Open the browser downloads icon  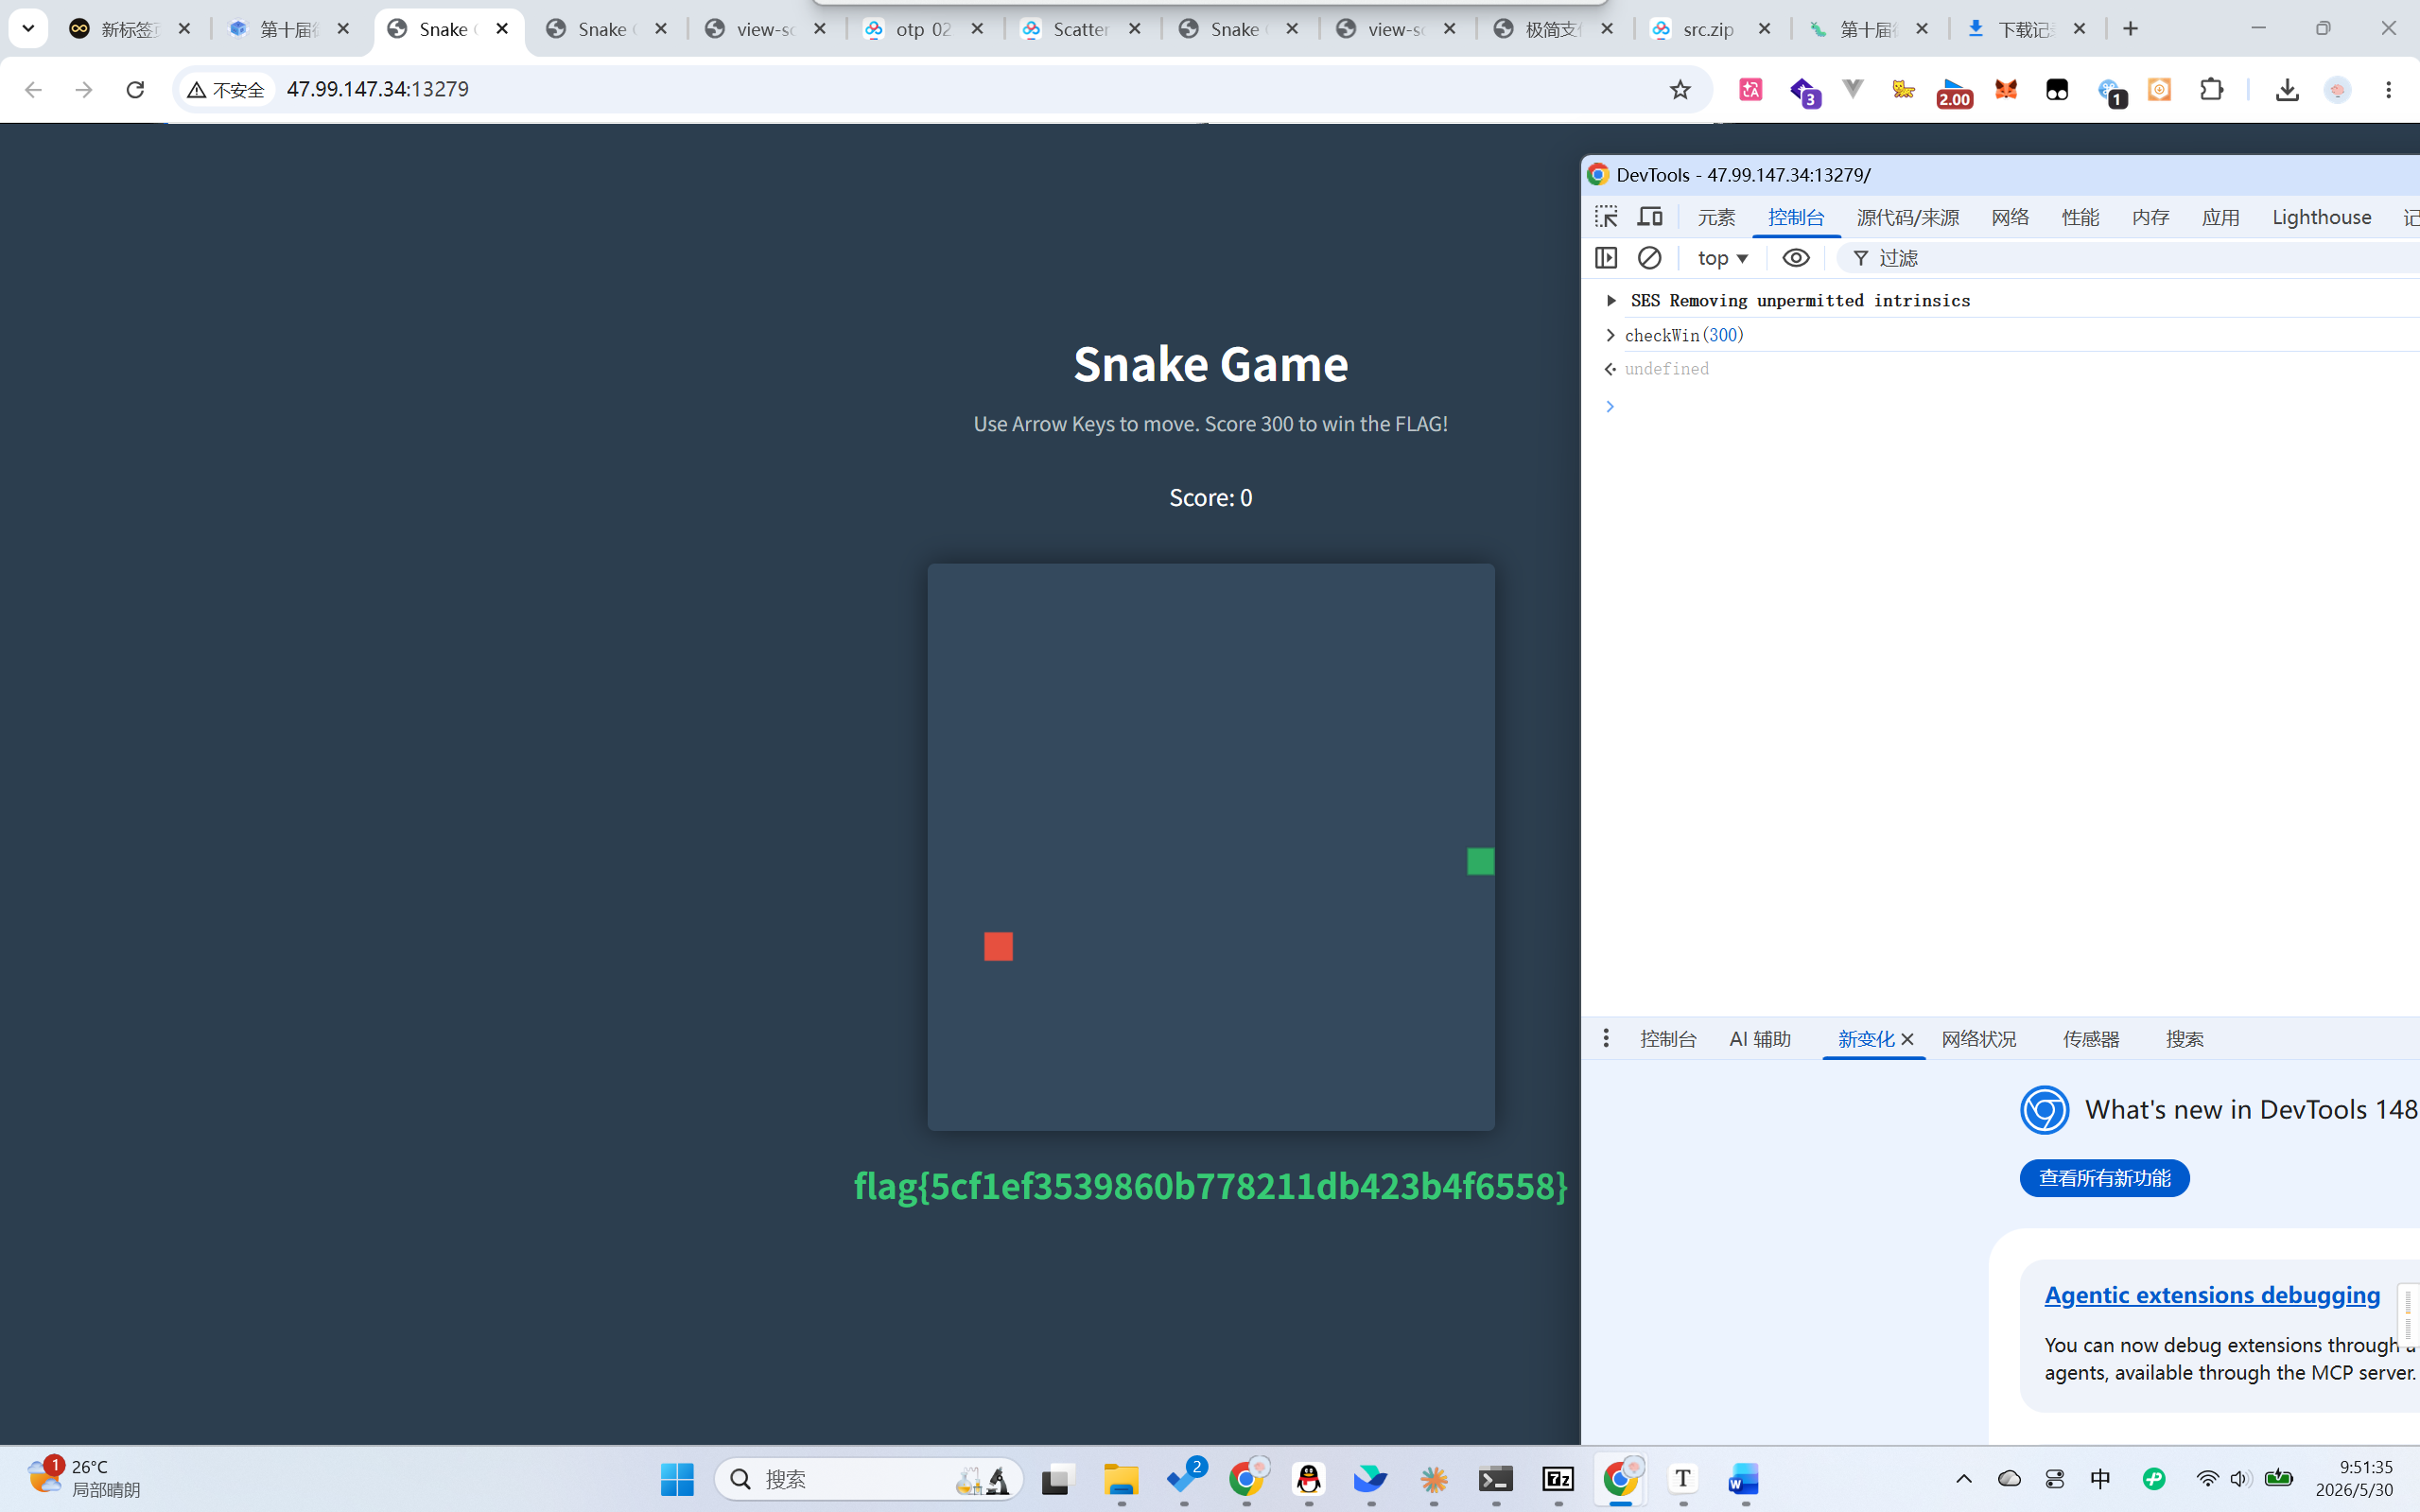(x=2287, y=89)
